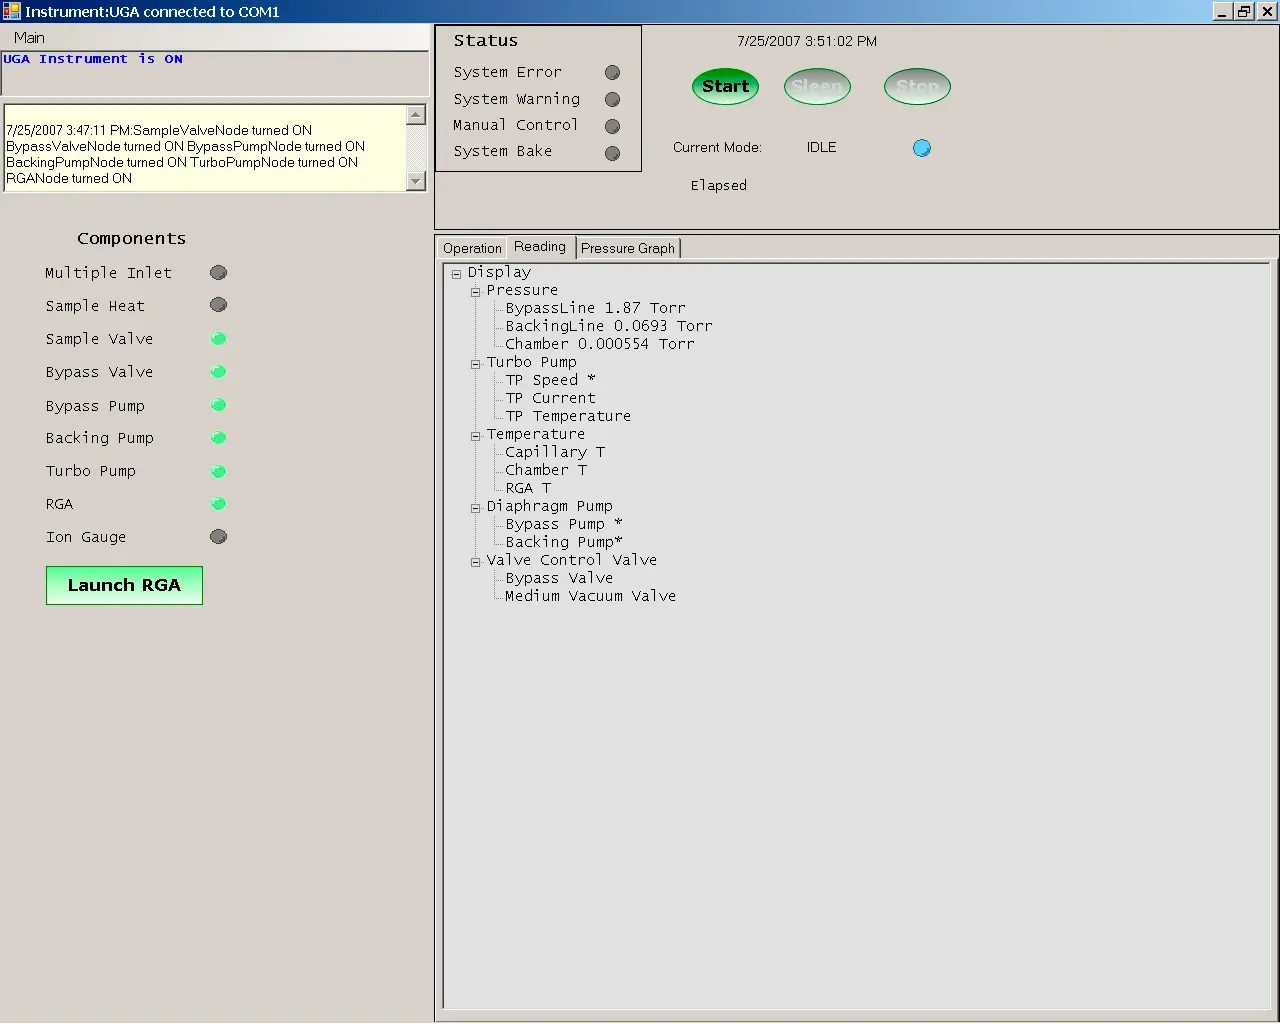Image resolution: width=1280 pixels, height=1024 pixels.
Task: Collapse the Display tree root node
Action: click(x=456, y=274)
